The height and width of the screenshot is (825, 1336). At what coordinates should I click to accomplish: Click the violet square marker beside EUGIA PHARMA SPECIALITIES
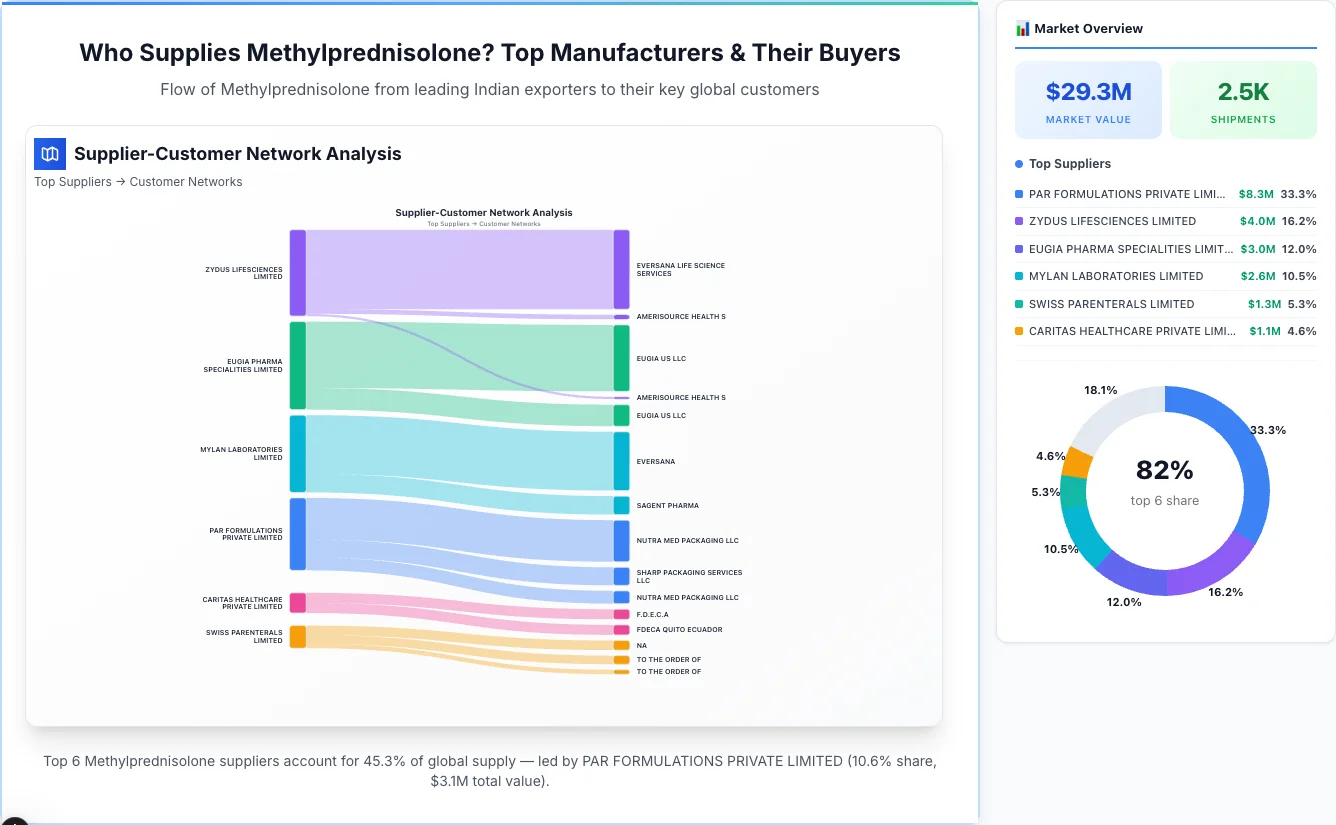(x=1019, y=249)
